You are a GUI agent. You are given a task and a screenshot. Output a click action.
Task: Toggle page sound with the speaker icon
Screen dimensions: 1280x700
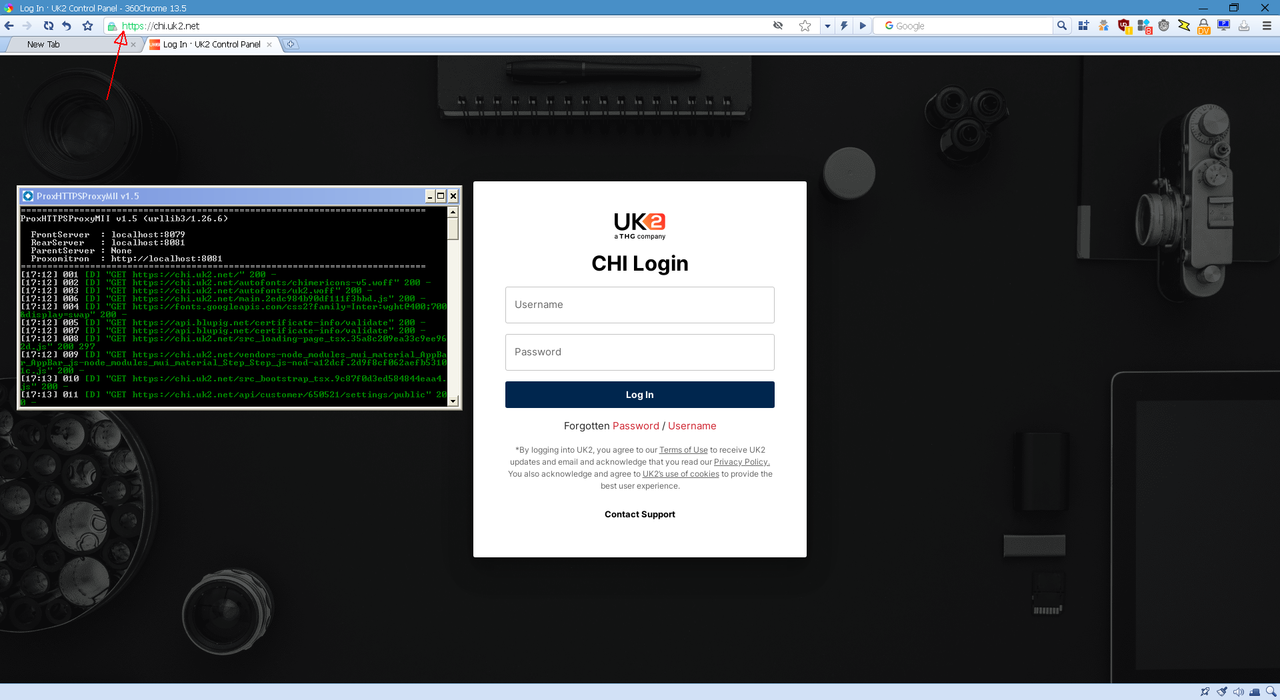pyautogui.click(x=1239, y=691)
